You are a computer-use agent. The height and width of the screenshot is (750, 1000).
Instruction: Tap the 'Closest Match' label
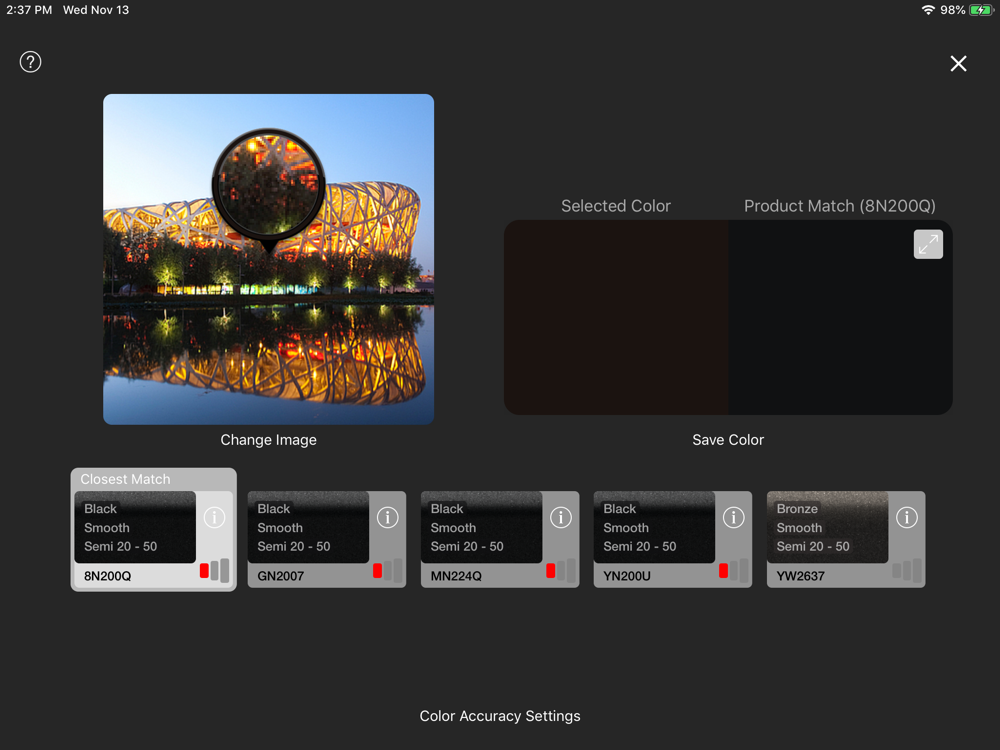pos(126,479)
